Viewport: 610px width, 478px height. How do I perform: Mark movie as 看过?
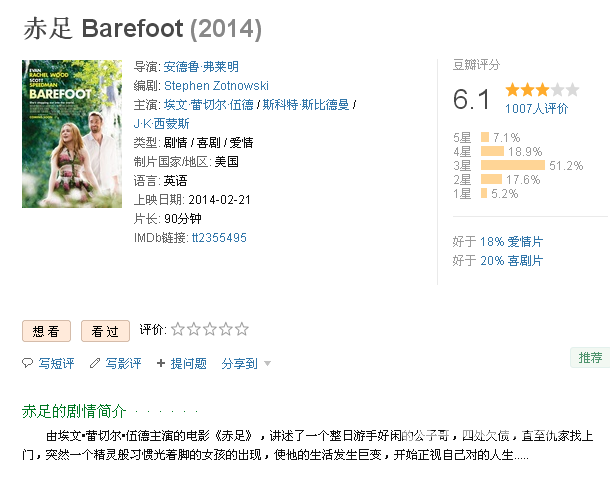(x=105, y=331)
